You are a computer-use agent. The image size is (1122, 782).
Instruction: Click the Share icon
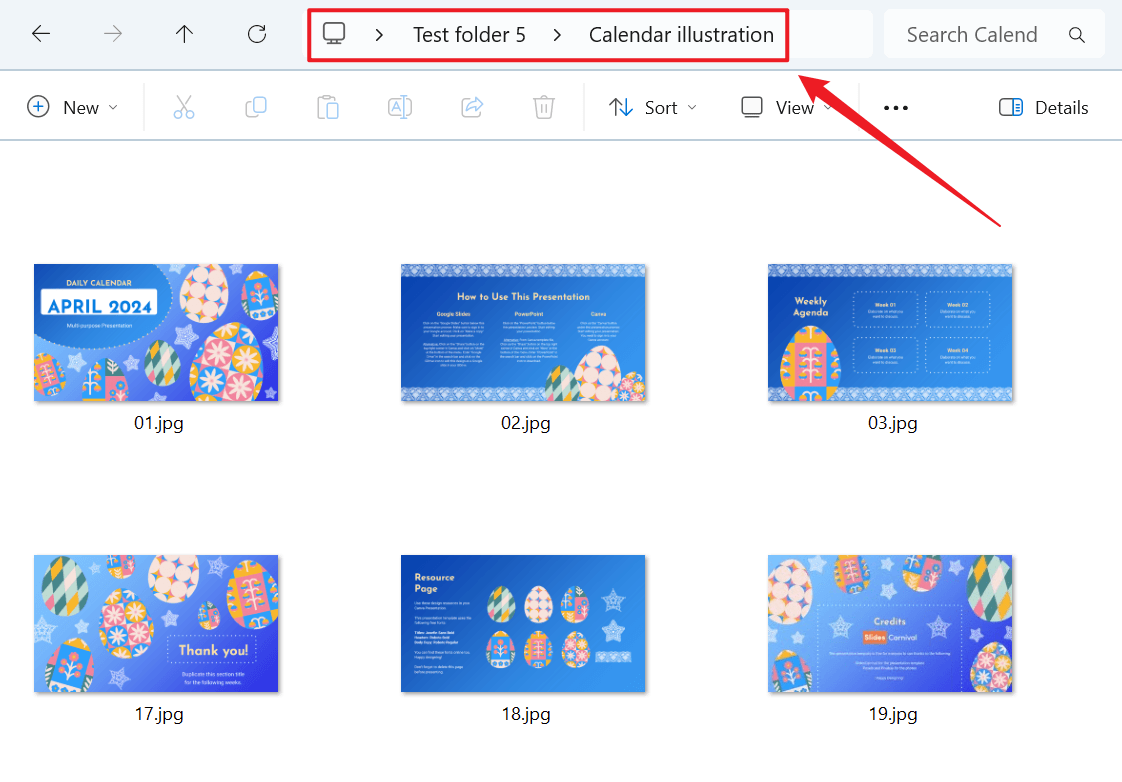point(472,107)
